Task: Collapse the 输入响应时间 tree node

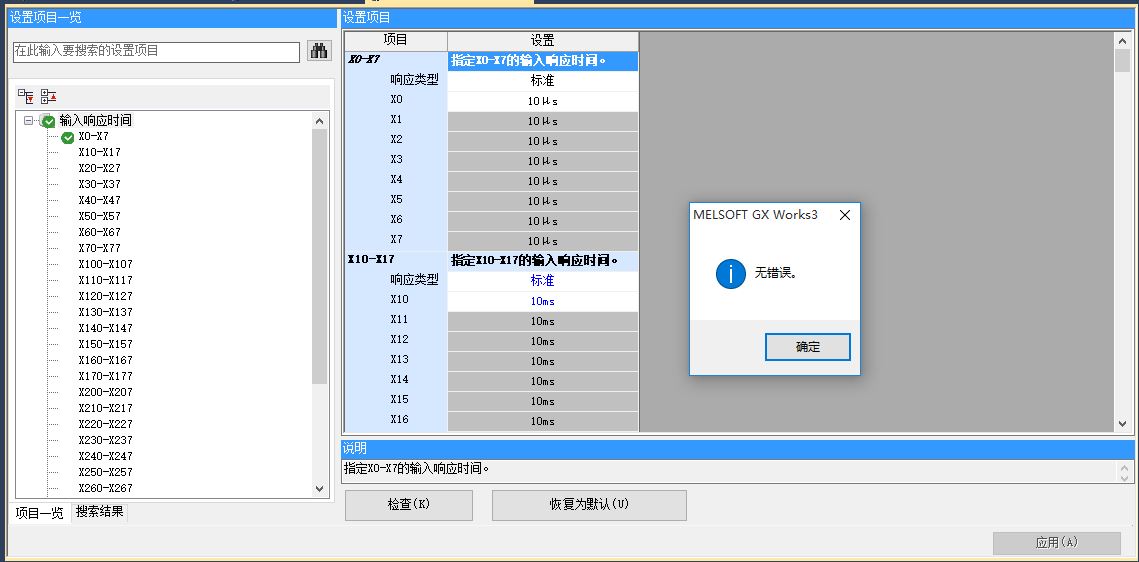Action: tap(29, 121)
